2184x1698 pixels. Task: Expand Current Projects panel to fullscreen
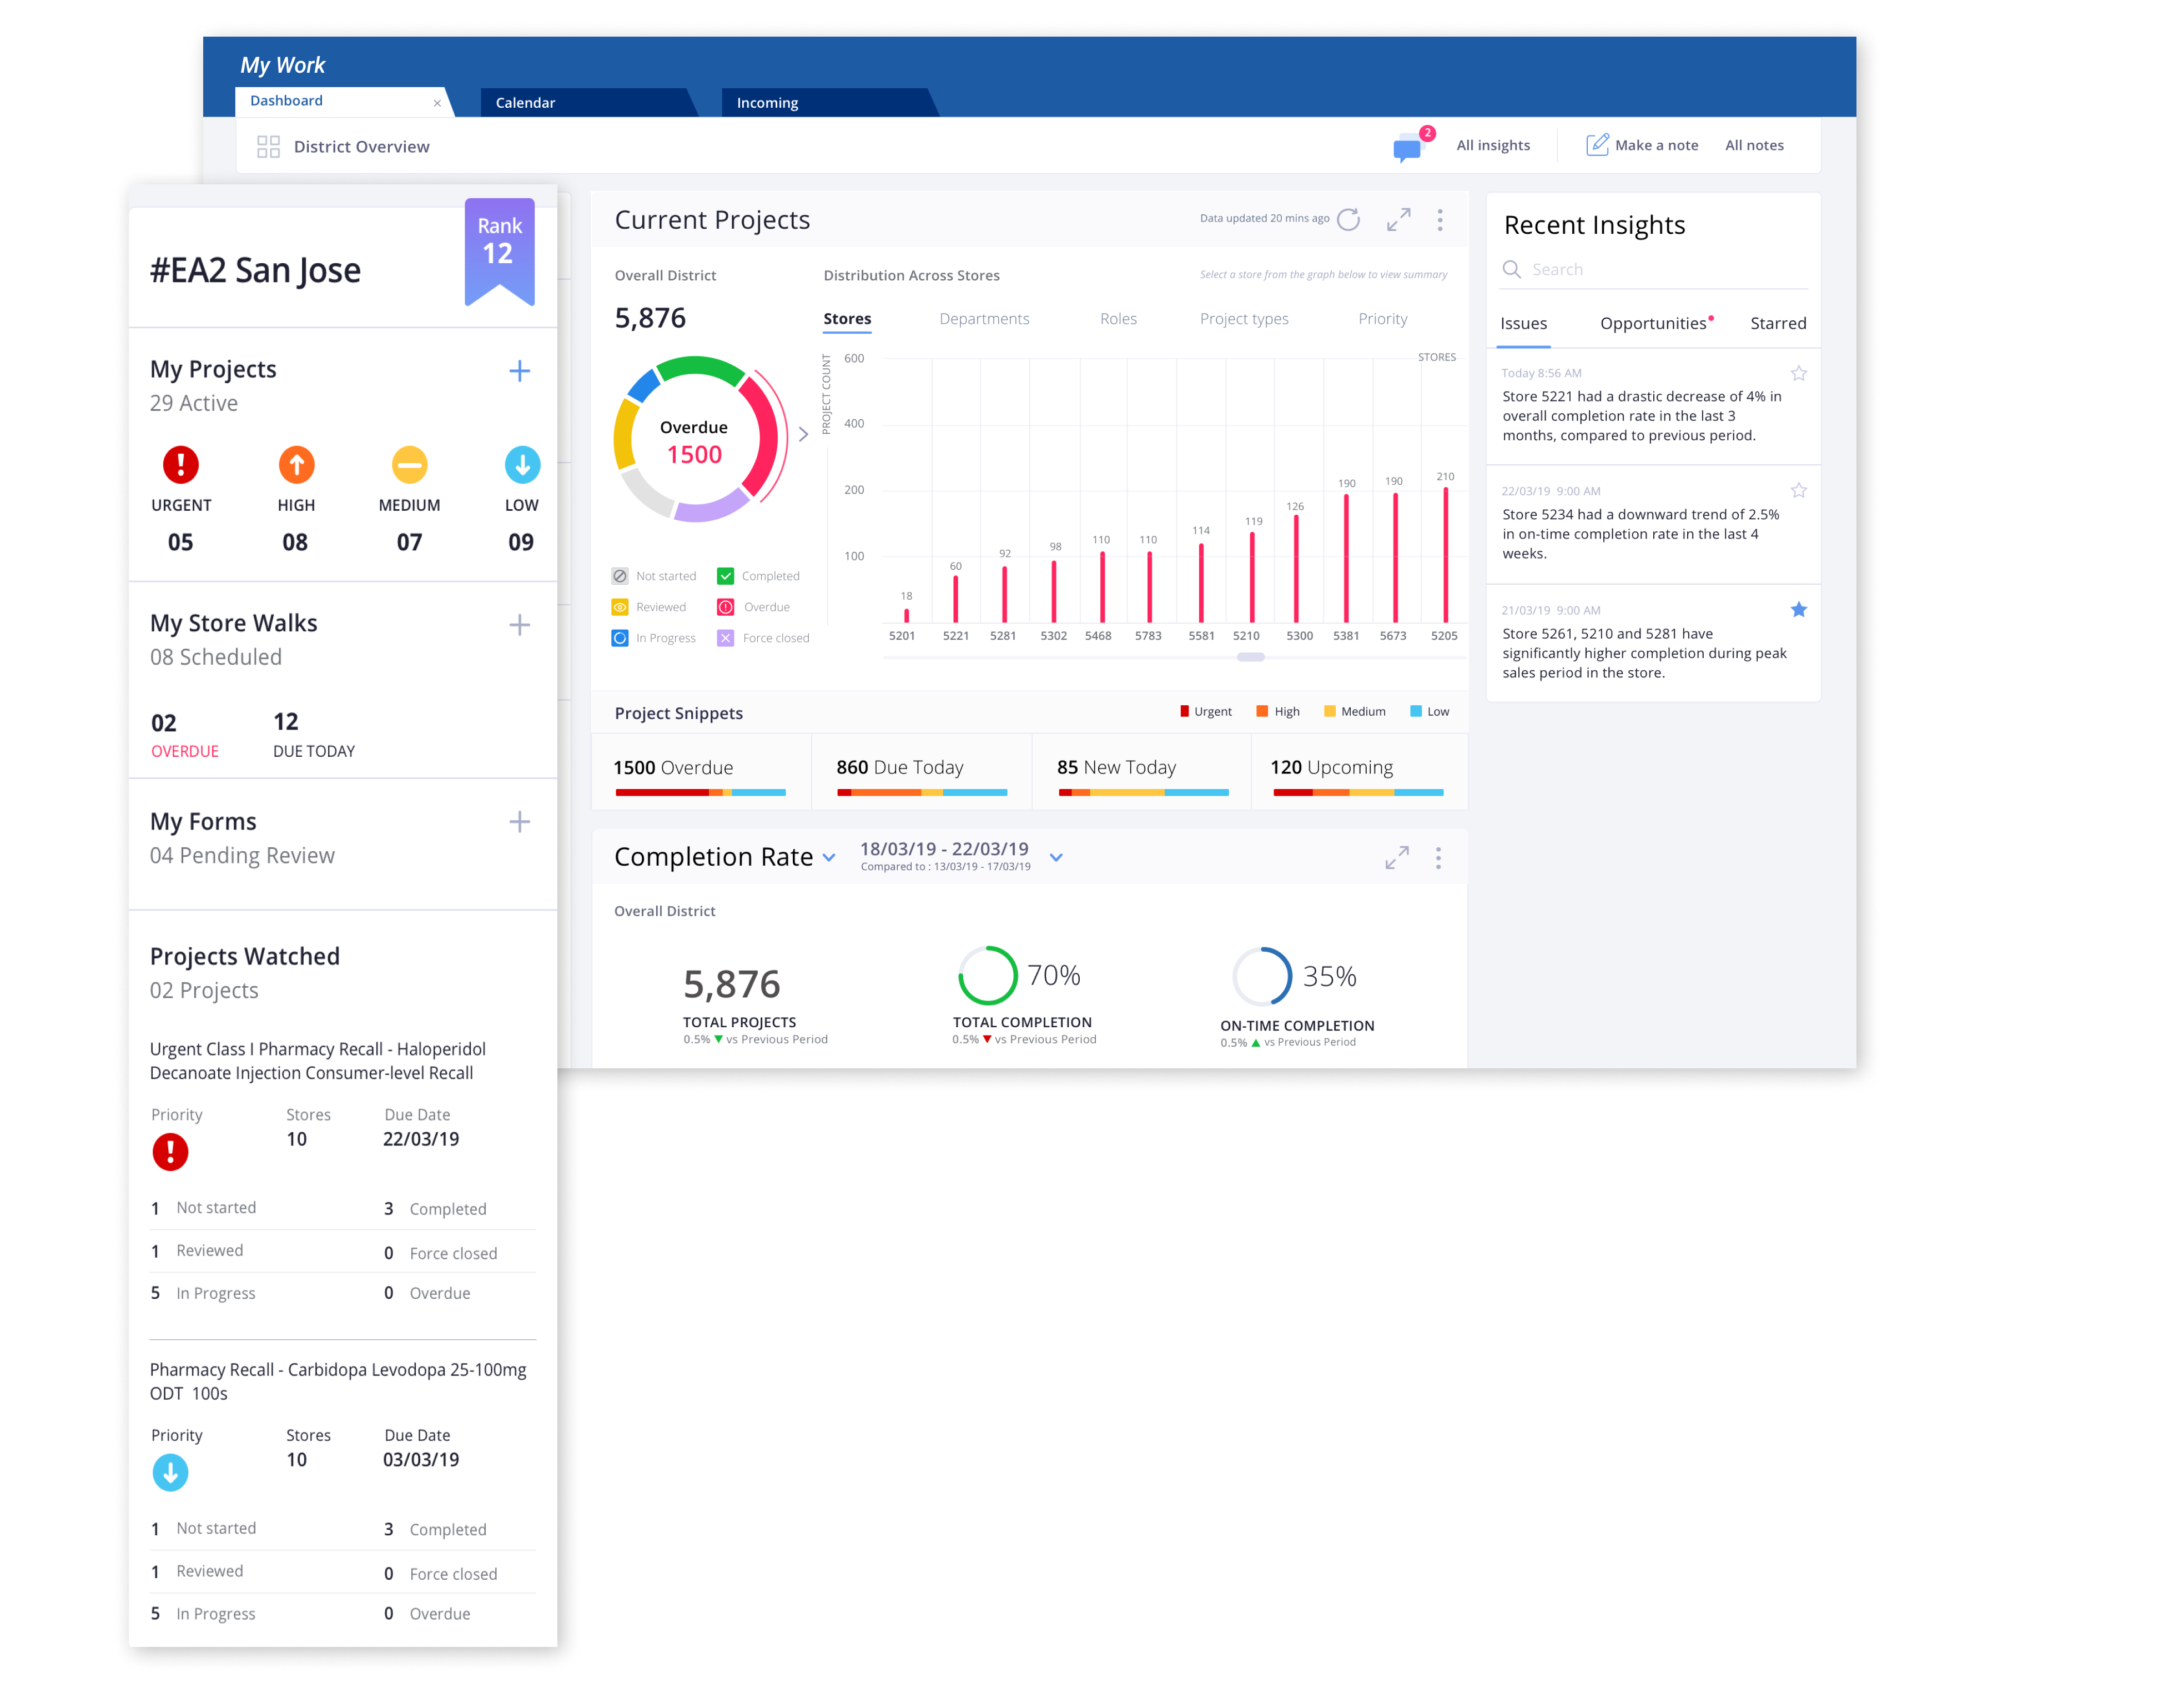click(1398, 219)
